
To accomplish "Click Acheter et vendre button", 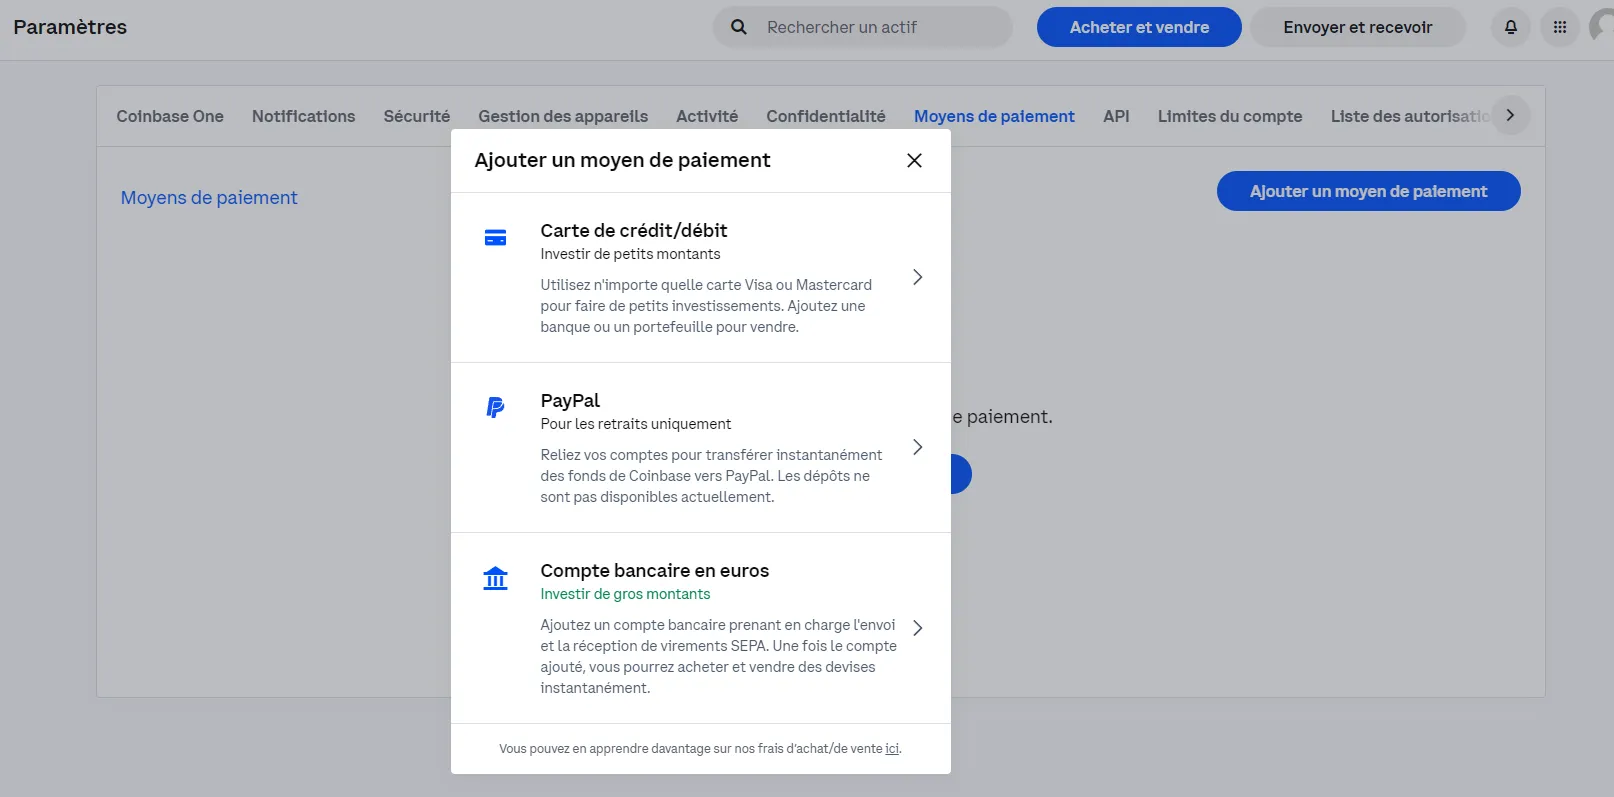I will (x=1139, y=27).
